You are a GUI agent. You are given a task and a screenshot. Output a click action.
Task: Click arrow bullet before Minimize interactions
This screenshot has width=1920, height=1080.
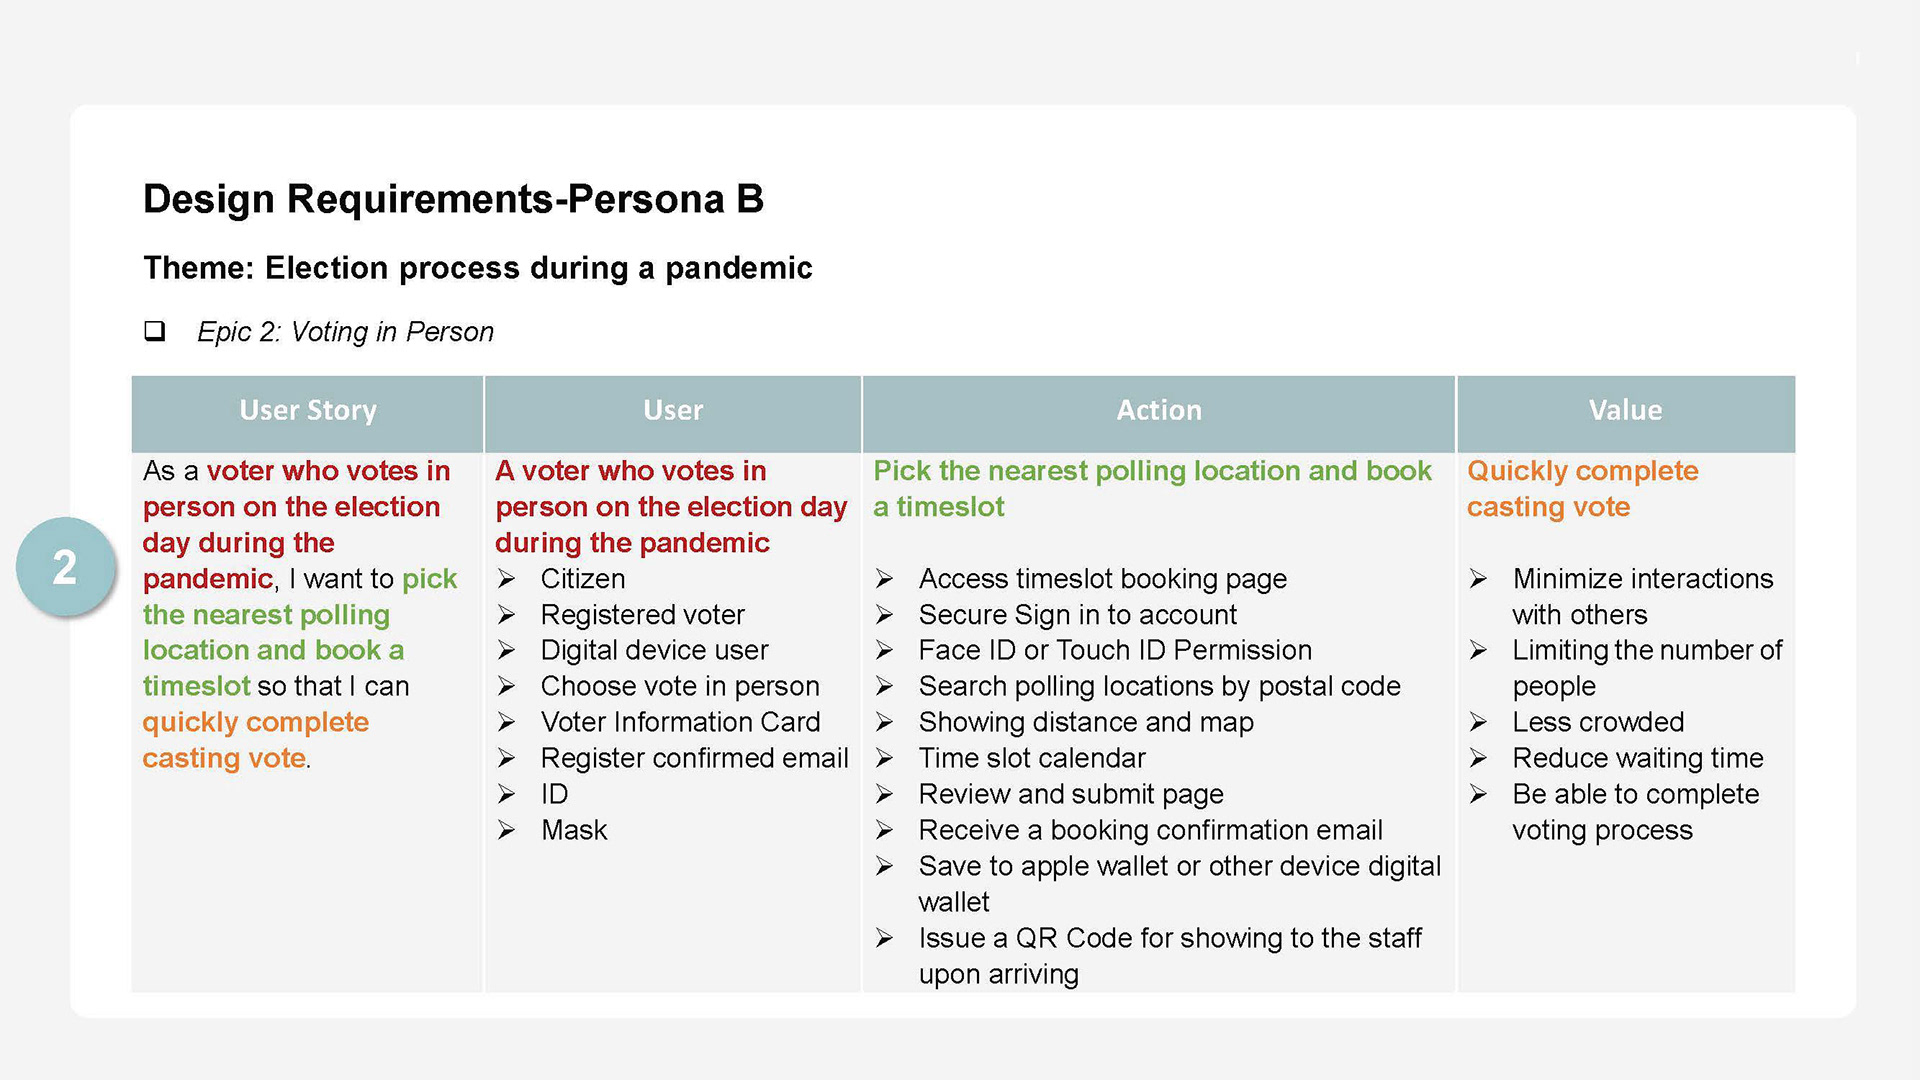pos(1478,579)
